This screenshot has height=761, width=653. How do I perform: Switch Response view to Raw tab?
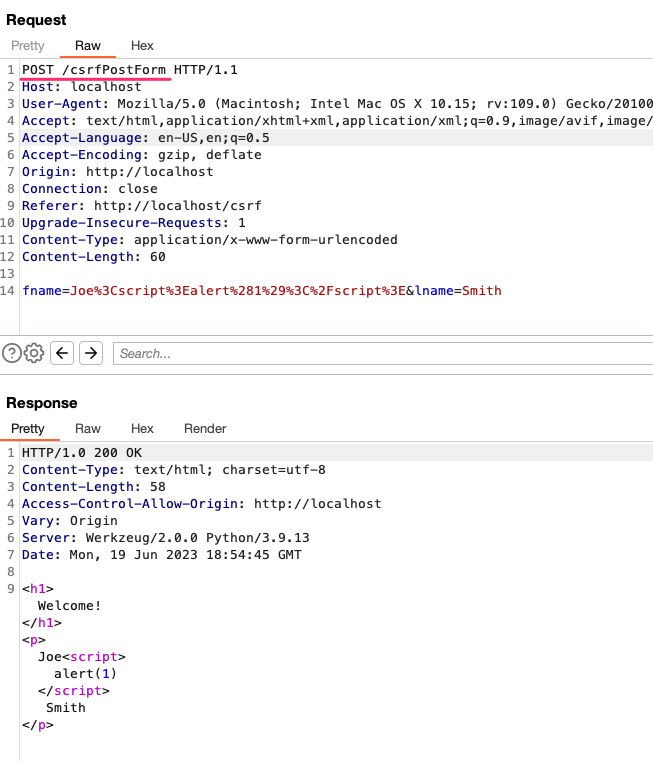pyautogui.click(x=88, y=429)
